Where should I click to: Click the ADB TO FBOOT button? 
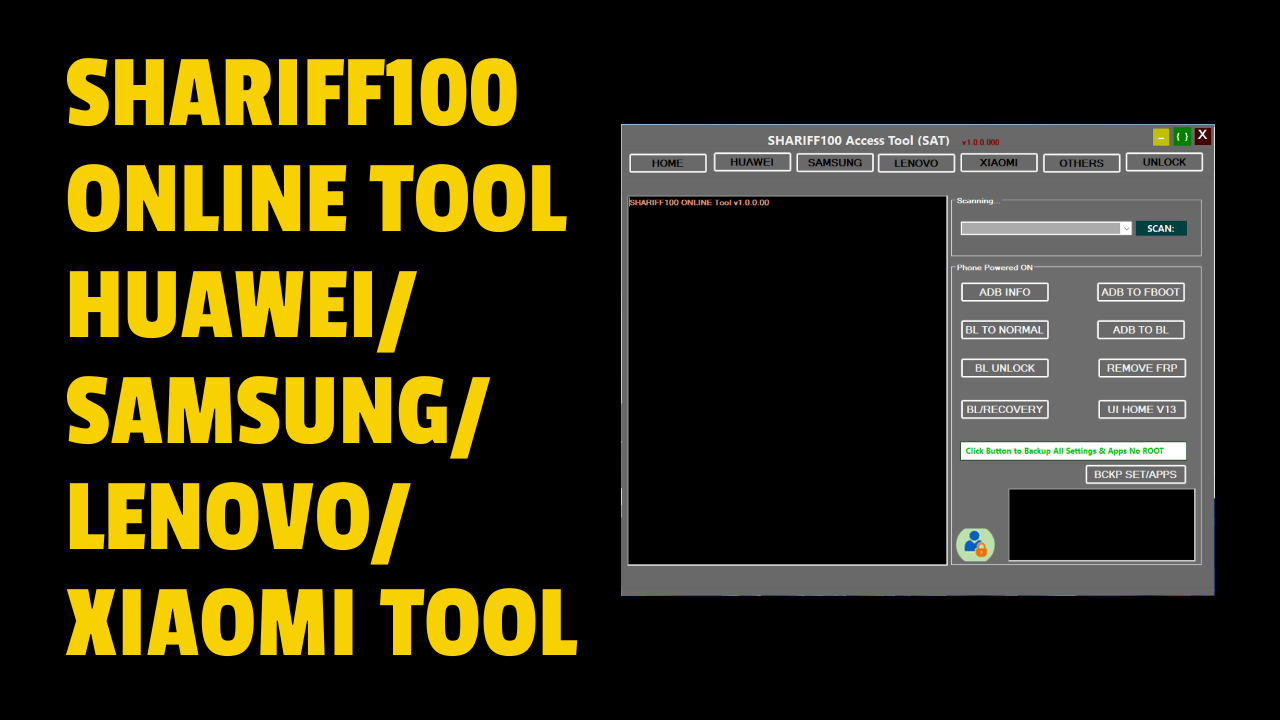click(x=1141, y=292)
